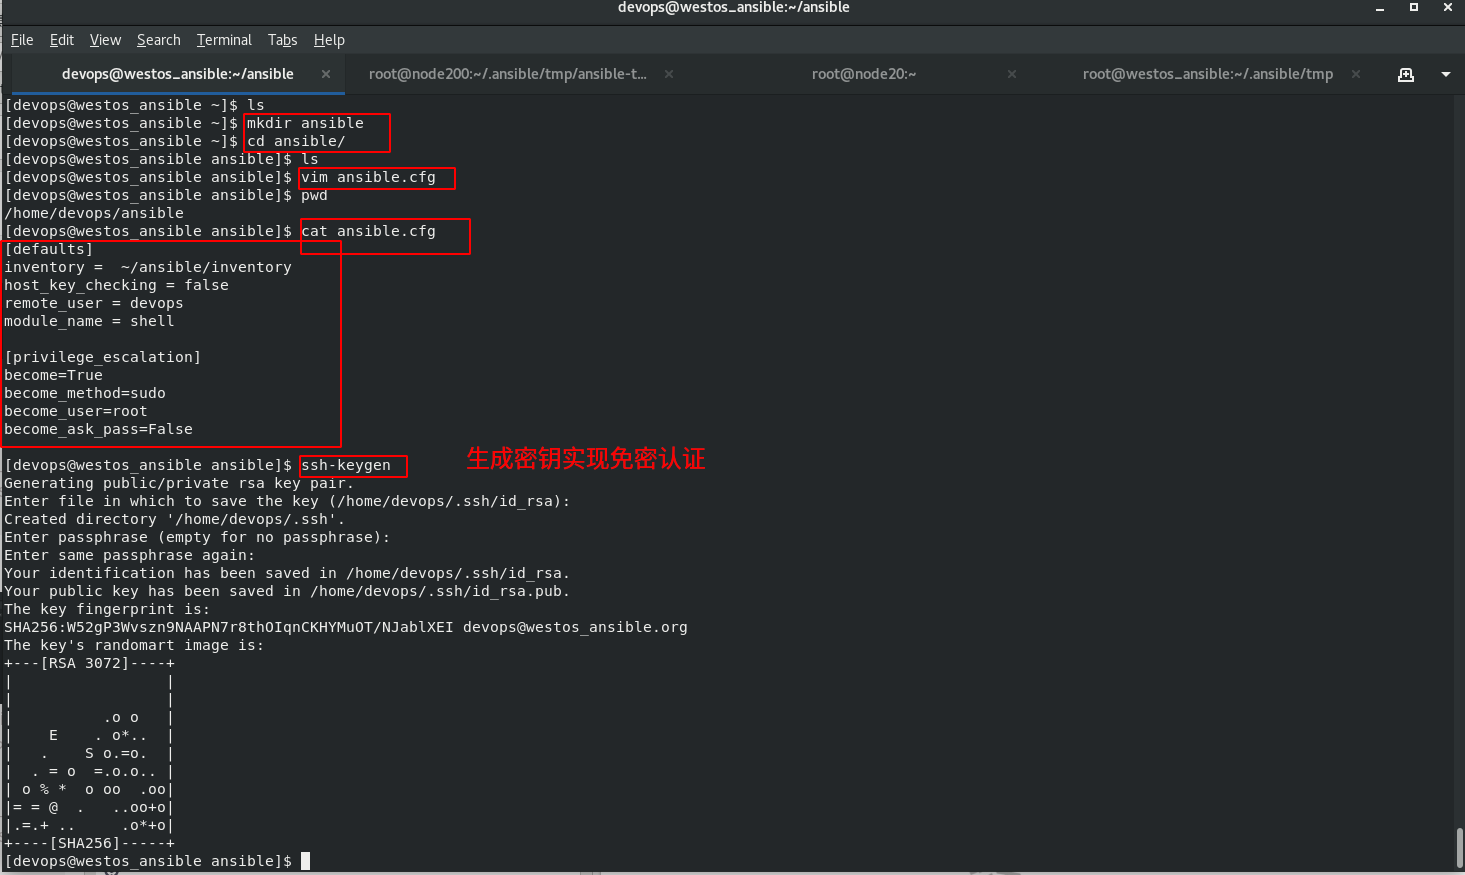Click 'Generating public/private rsa key pair' line
The image size is (1465, 875).
pos(179,483)
